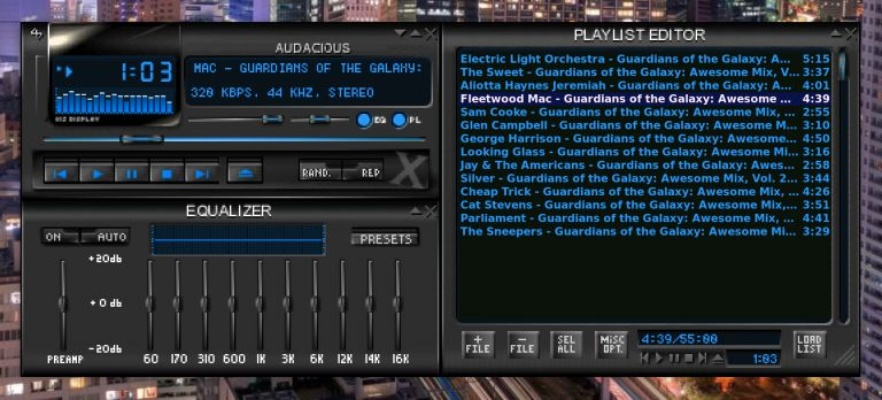This screenshot has height=400, width=882.
Task: Click the 60 Hz equalizer band slider
Action: 150,300
